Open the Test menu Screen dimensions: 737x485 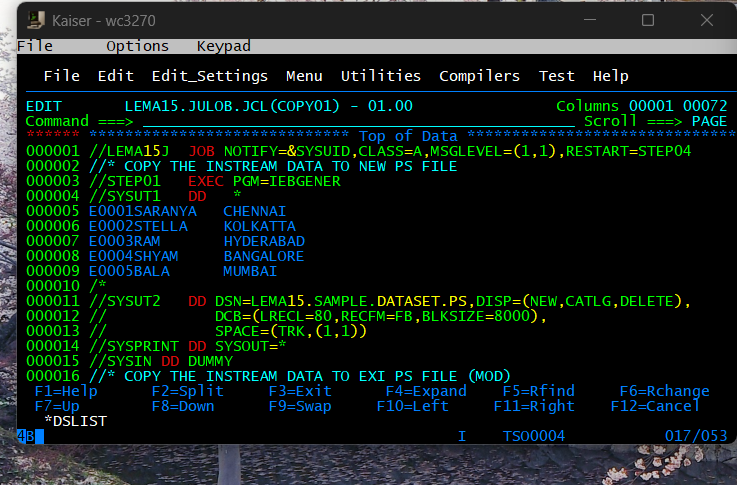557,76
